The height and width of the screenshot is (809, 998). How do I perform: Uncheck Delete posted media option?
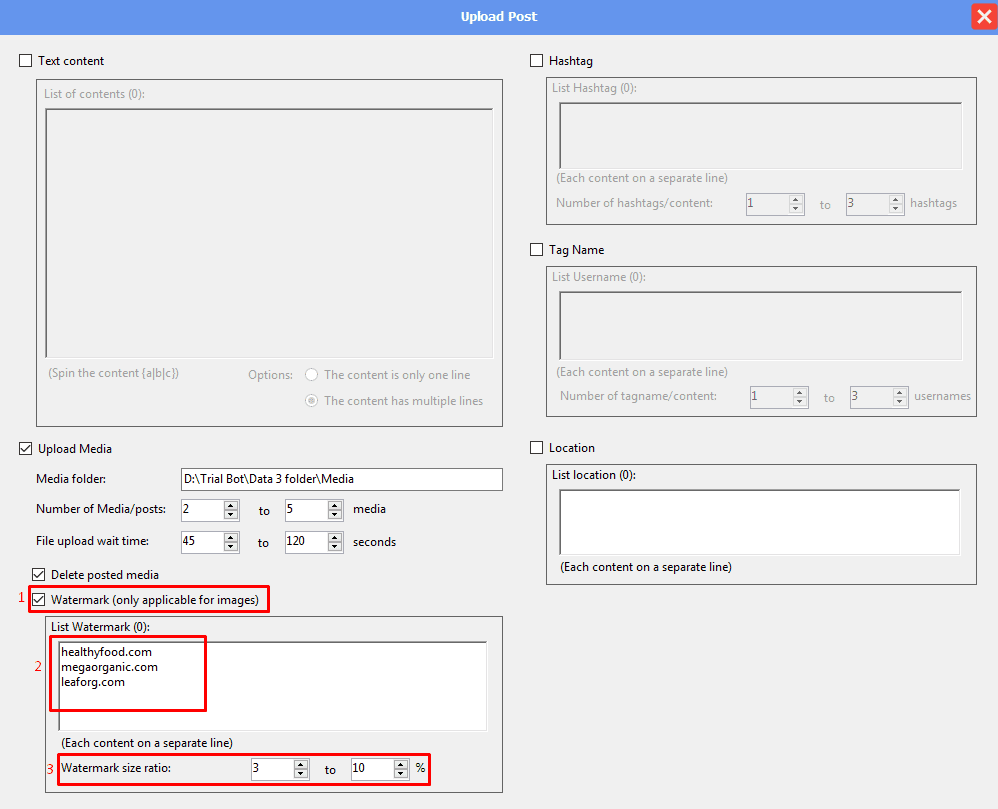pos(39,575)
